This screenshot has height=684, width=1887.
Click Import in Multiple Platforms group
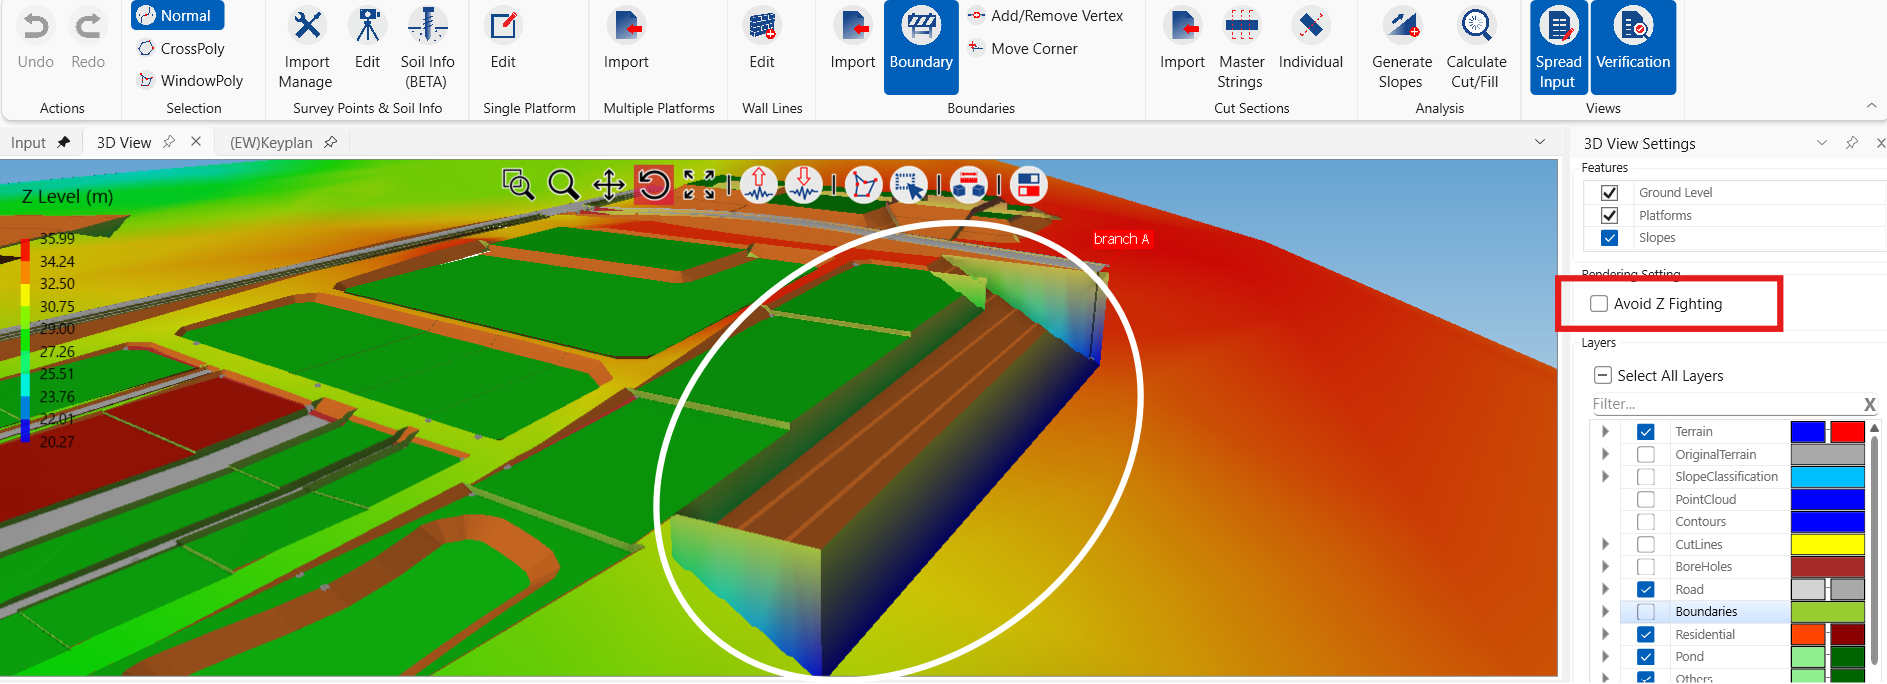coord(626,40)
